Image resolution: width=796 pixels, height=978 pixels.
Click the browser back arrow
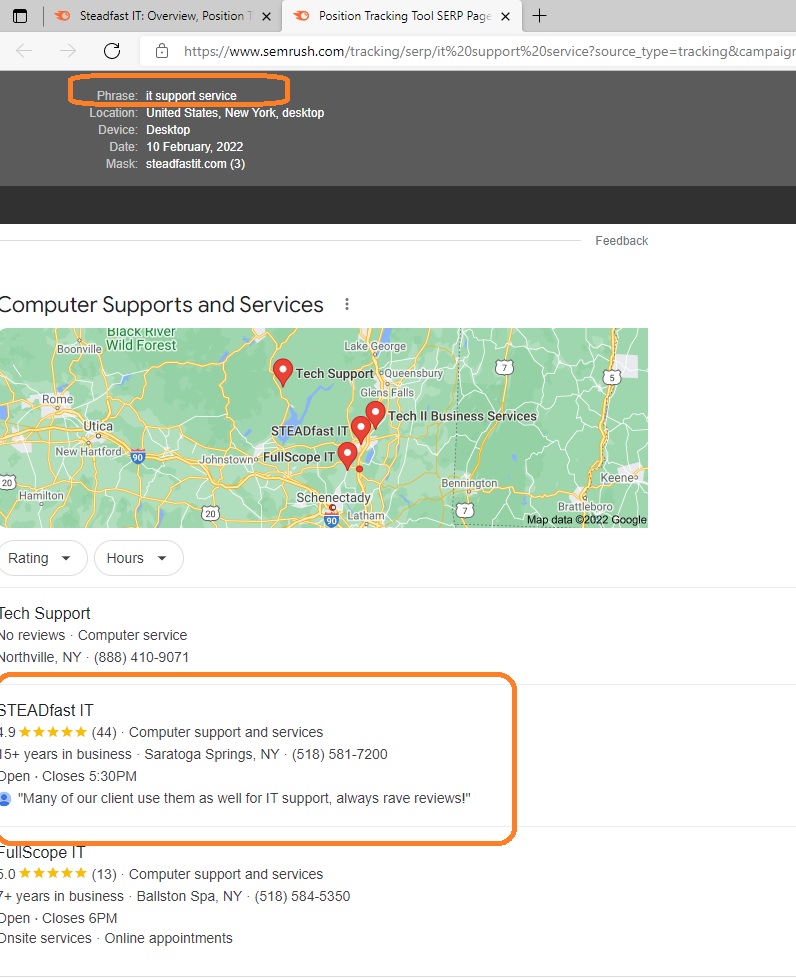click(24, 51)
